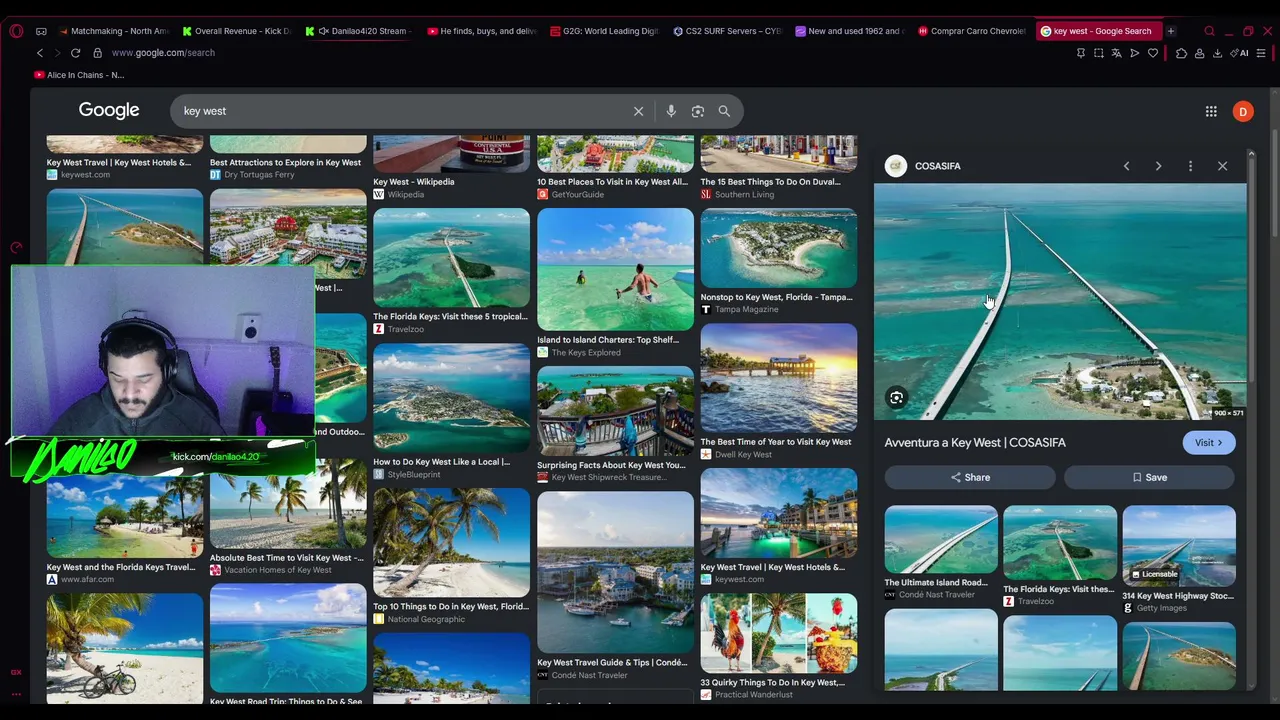Open the browser tab search icon
The width and height of the screenshot is (1280, 720).
1209,31
